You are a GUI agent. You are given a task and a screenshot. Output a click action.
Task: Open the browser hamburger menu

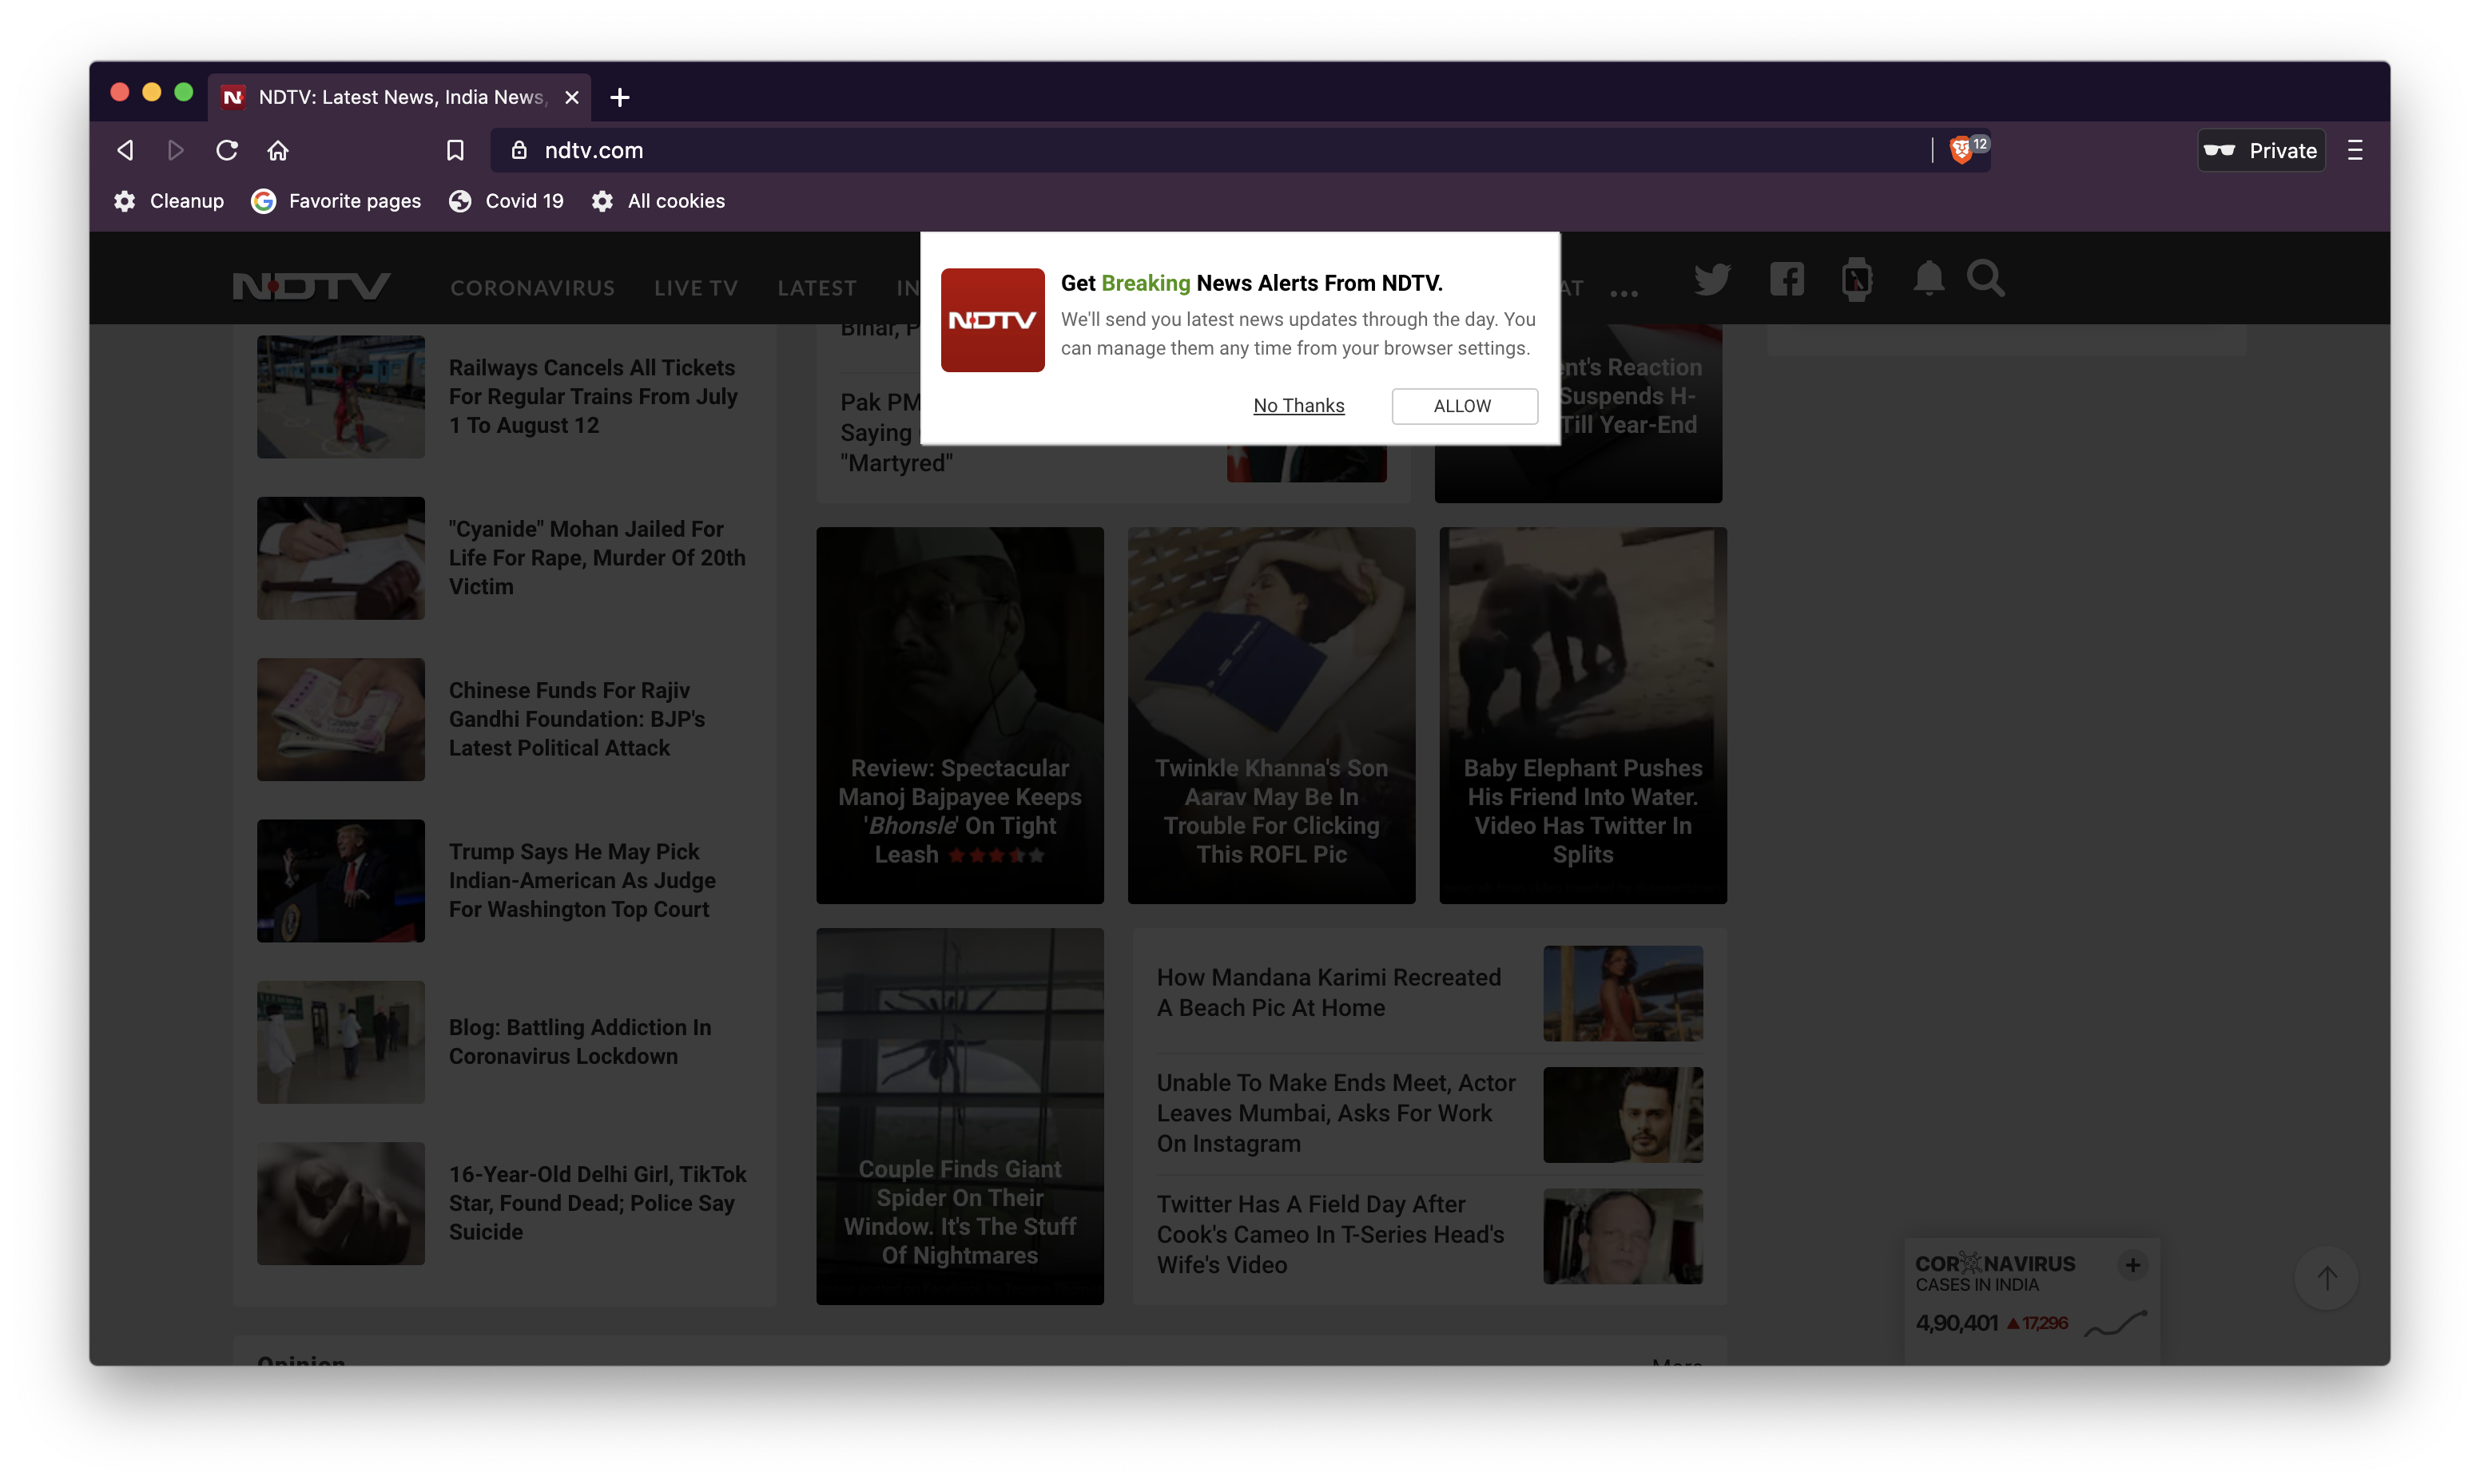click(2355, 150)
